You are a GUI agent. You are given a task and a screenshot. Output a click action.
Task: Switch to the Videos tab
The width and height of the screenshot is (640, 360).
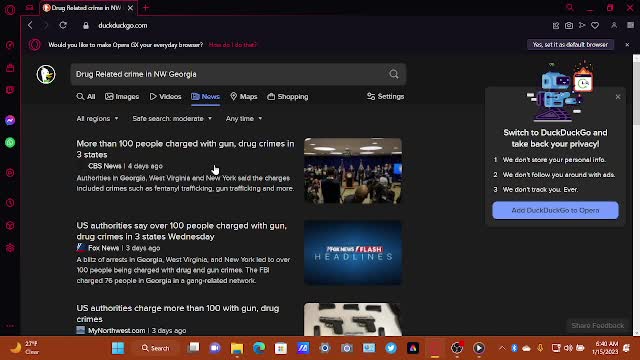(x=165, y=97)
